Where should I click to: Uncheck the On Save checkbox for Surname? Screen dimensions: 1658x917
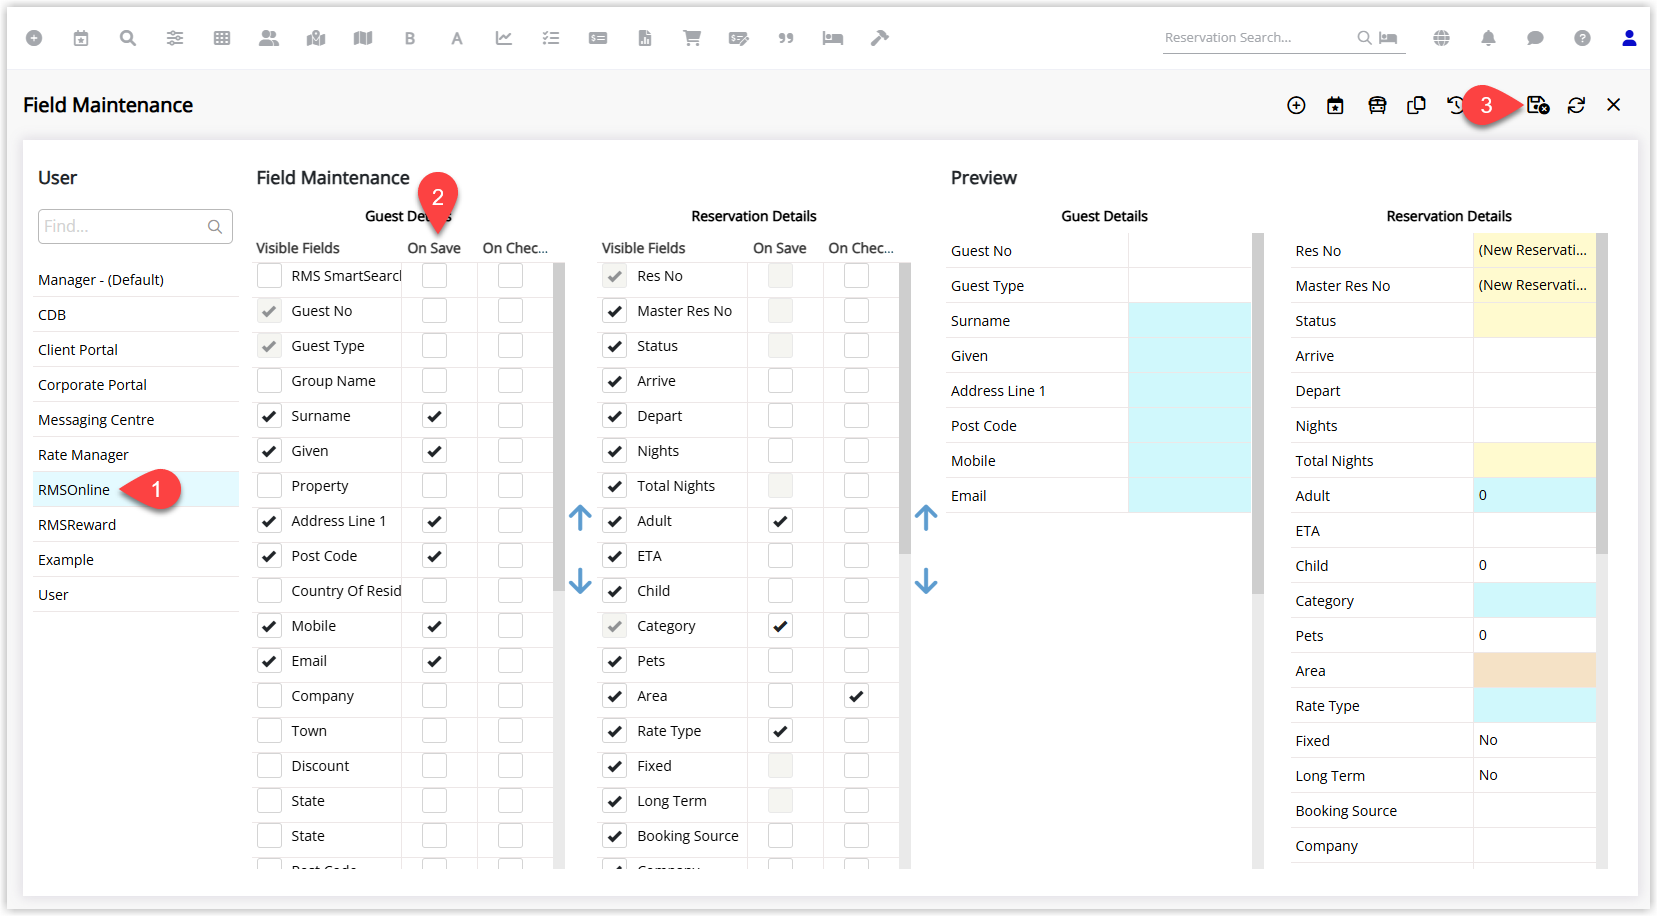434,416
